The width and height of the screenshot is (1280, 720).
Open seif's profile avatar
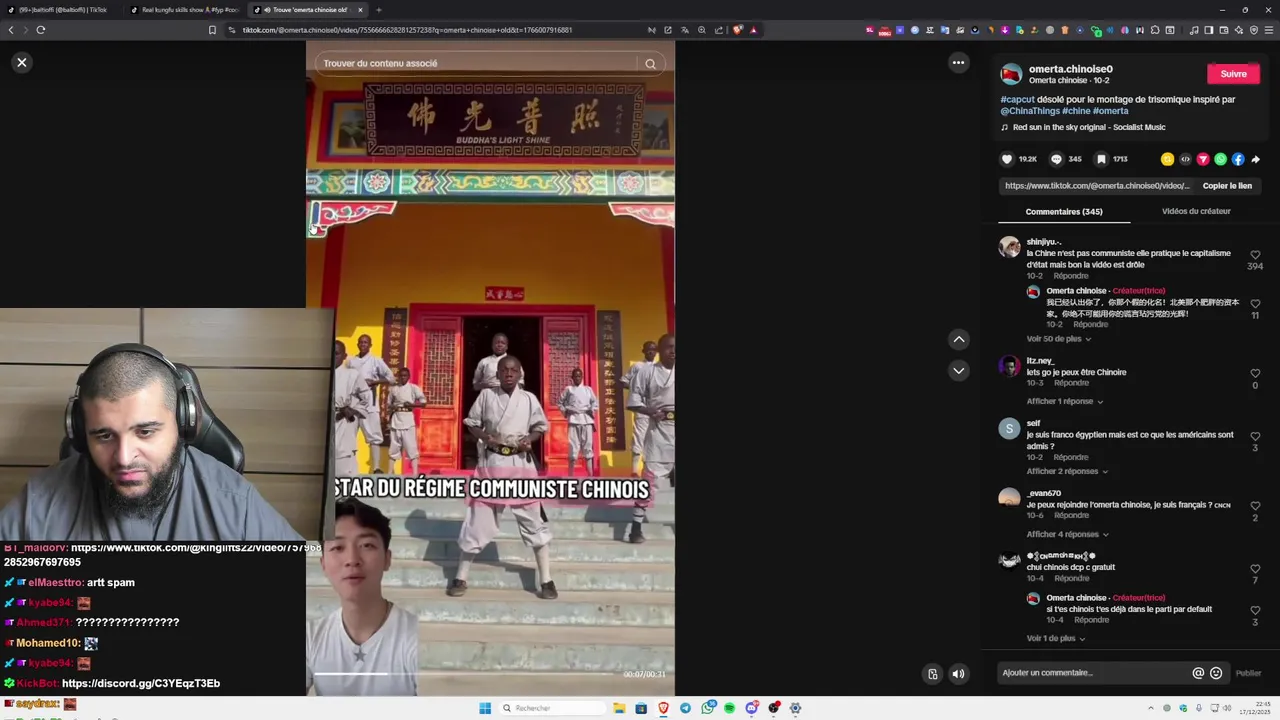(x=1009, y=429)
